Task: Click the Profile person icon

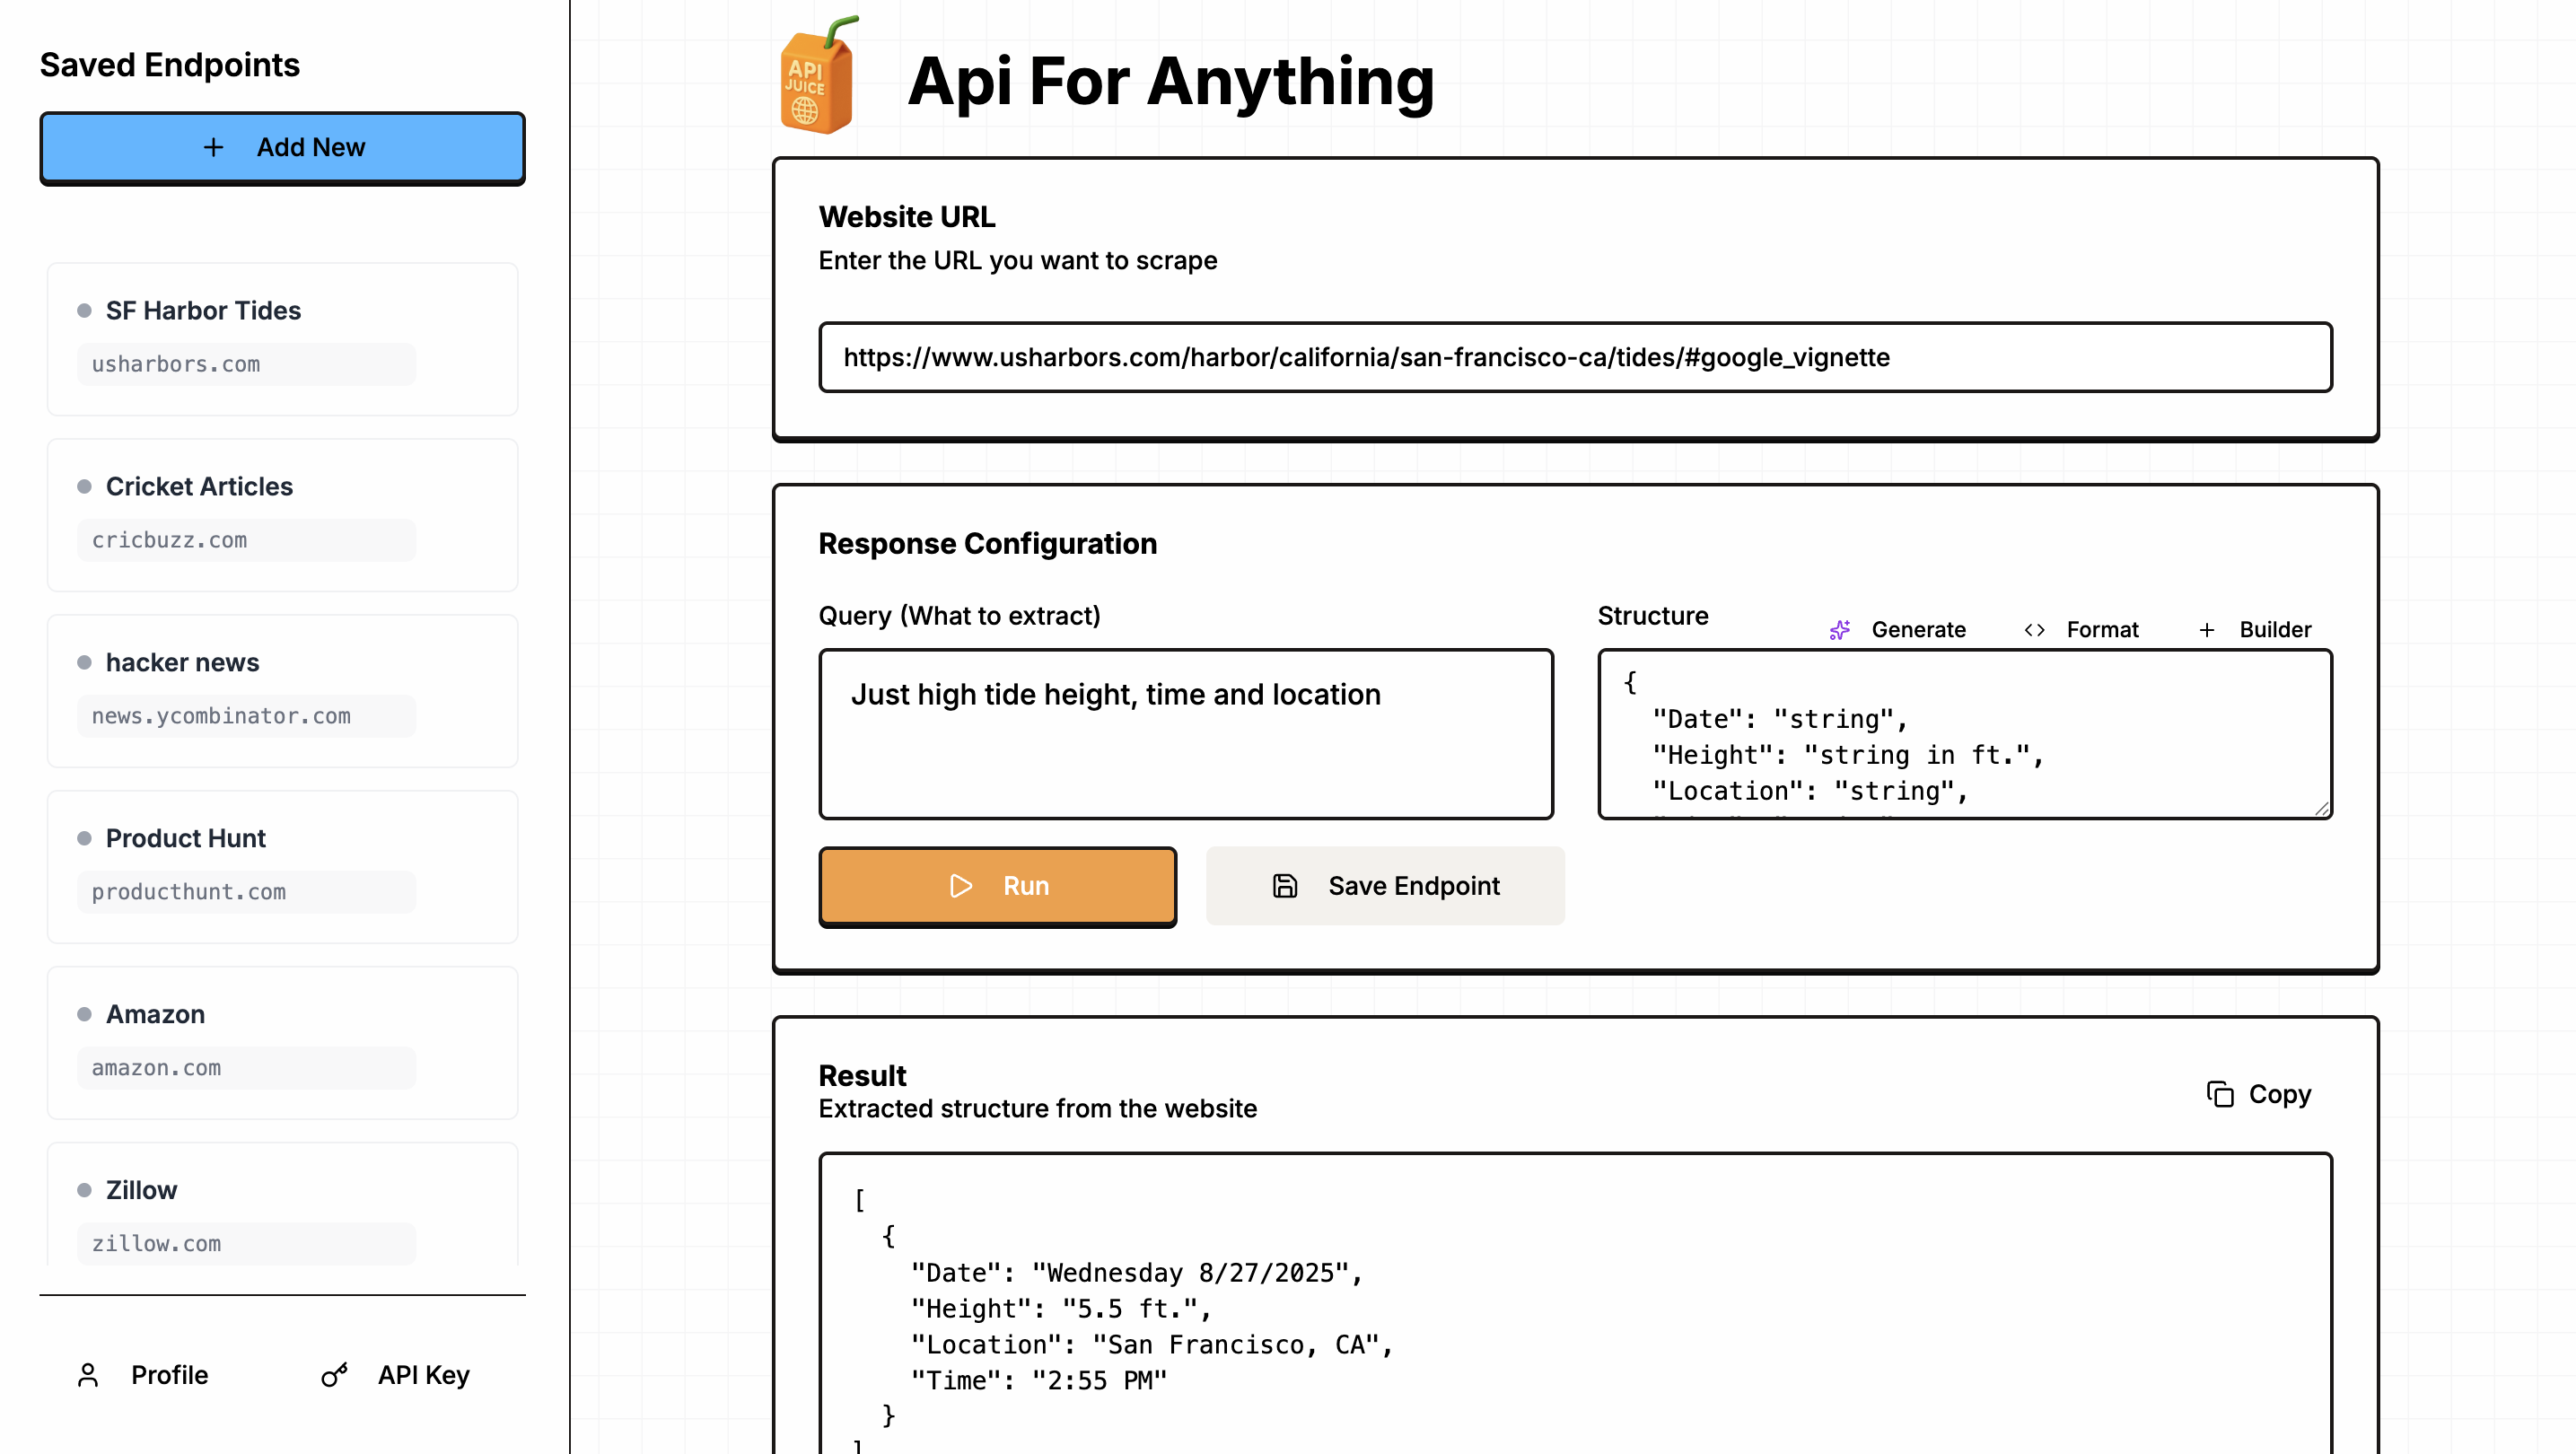Action: (x=88, y=1375)
